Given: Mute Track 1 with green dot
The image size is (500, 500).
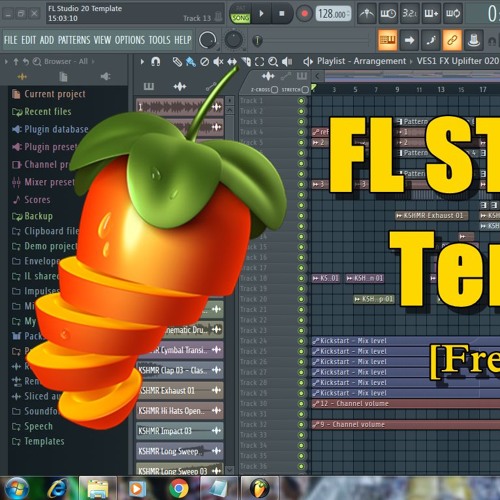Looking at the screenshot, I should (301, 101).
